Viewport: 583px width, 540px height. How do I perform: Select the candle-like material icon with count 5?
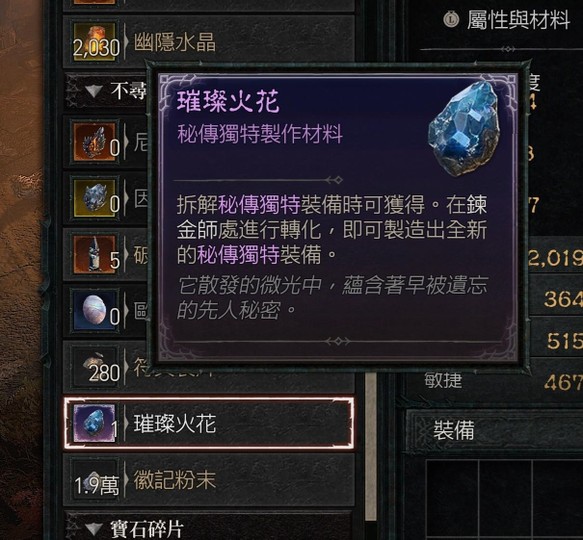94,254
